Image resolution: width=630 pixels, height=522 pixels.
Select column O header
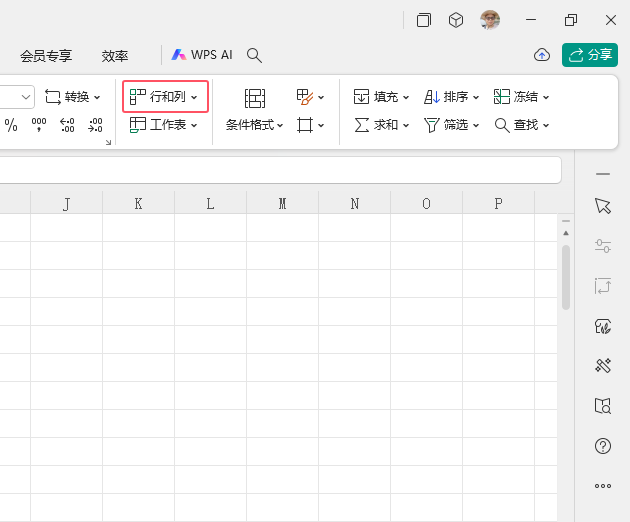(426, 203)
